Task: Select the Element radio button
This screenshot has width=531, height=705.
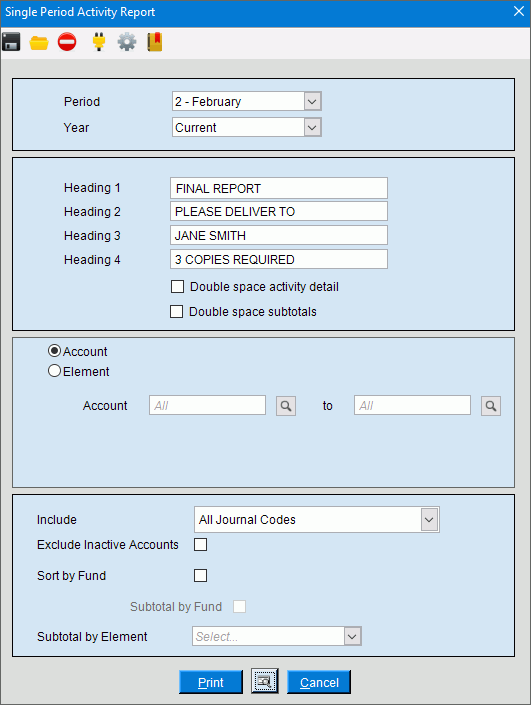Action: click(54, 371)
